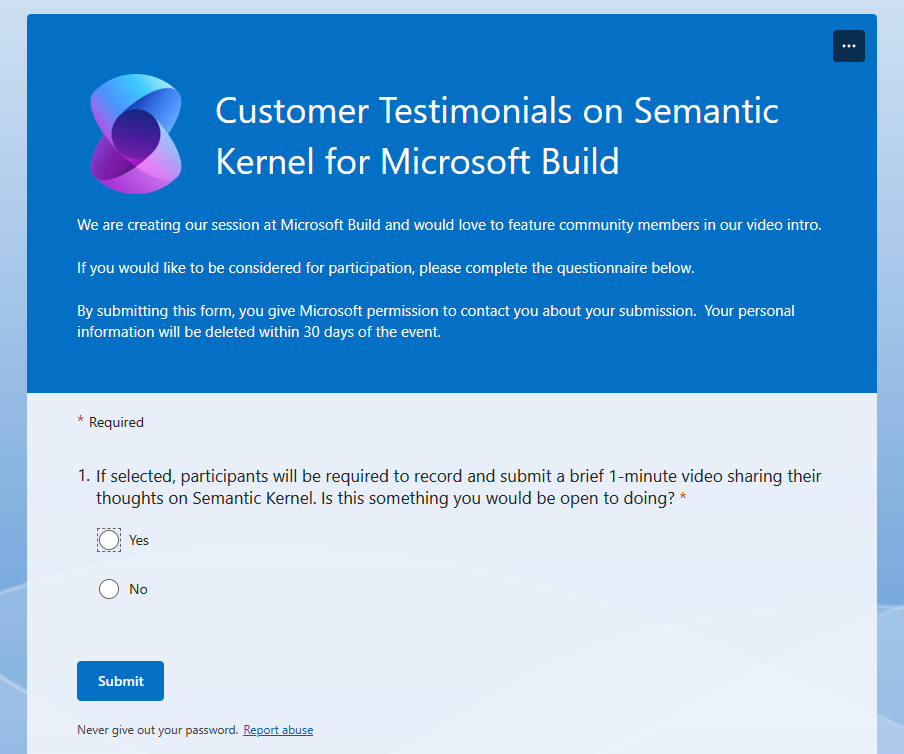Click the 'Required' legend text
The width and height of the screenshot is (904, 754).
116,423
